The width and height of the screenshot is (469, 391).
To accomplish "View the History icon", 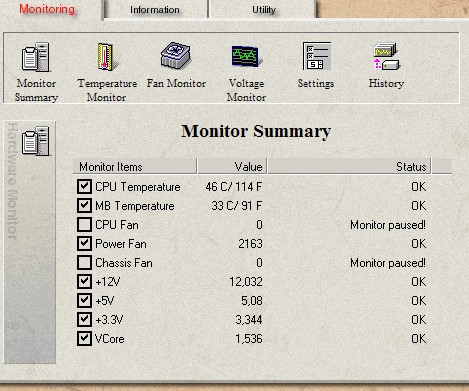I will (x=386, y=56).
